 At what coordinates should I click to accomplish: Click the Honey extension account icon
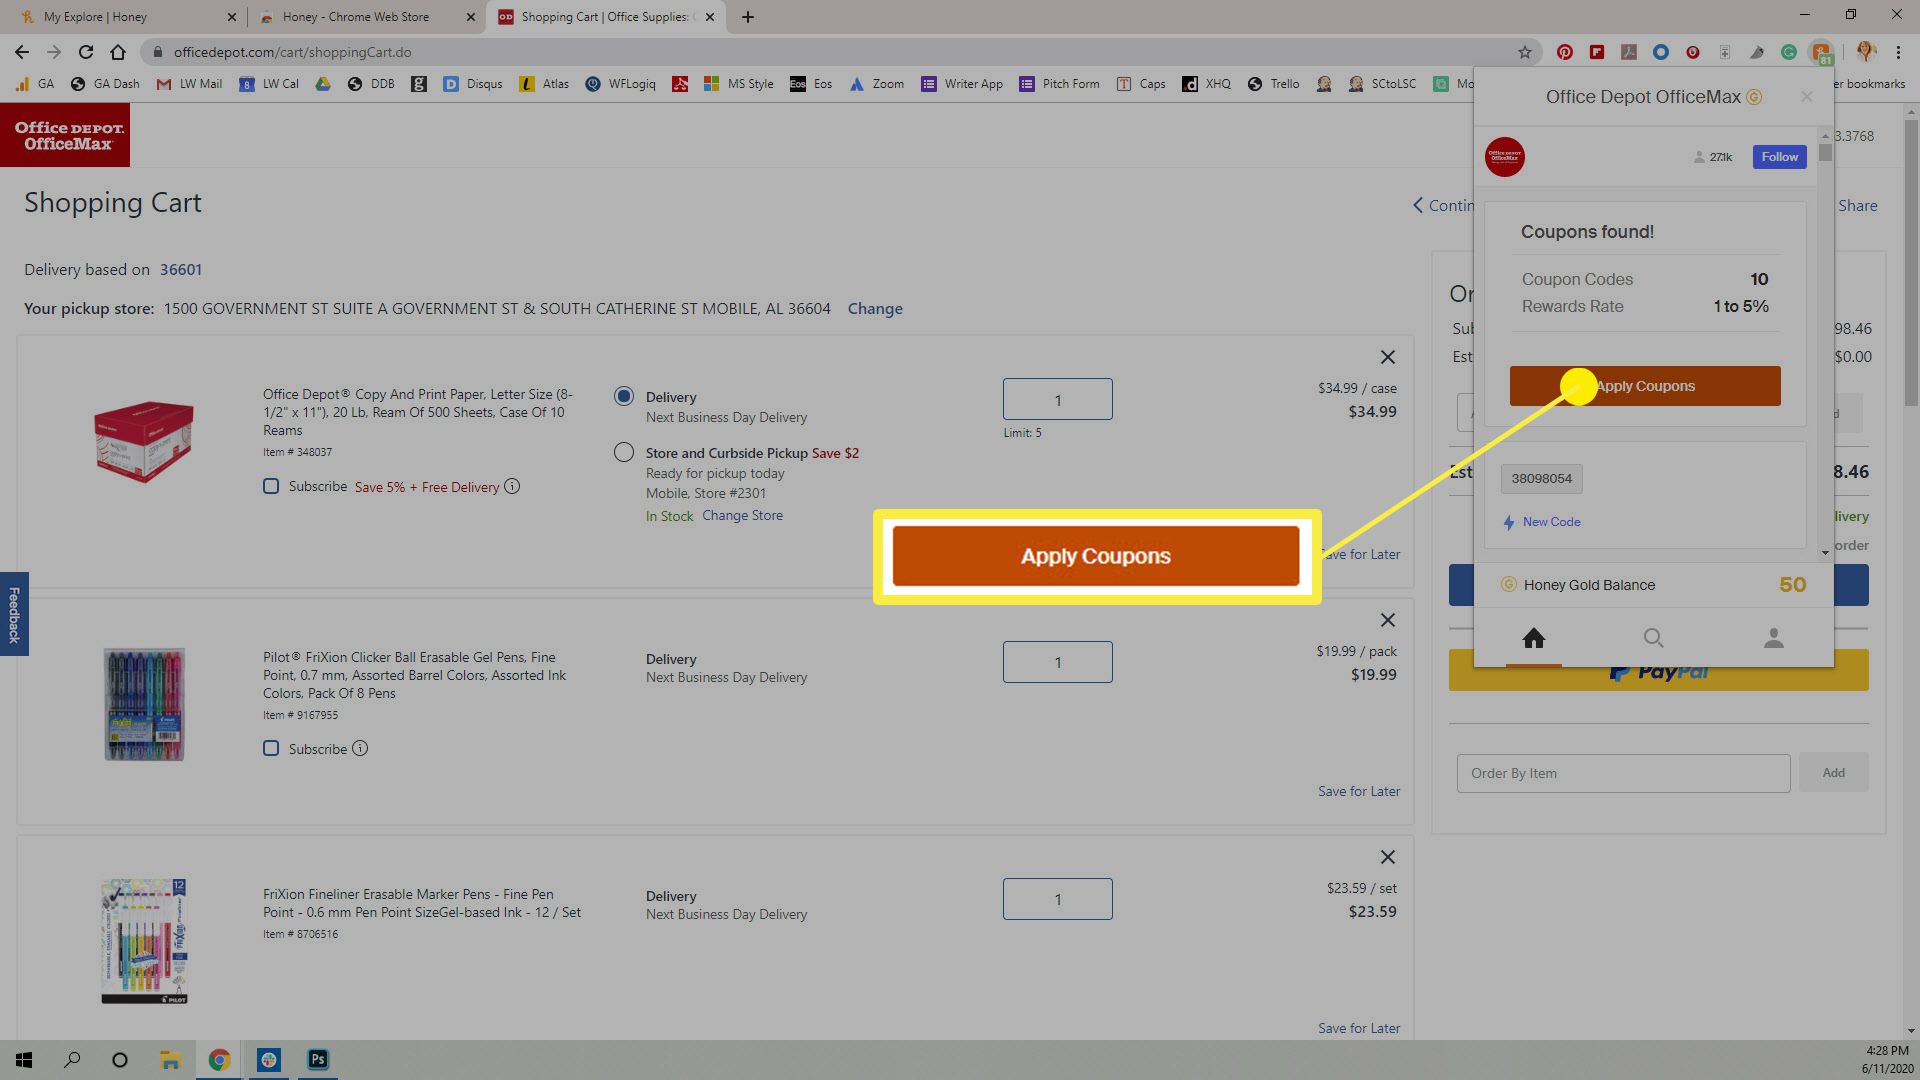[1772, 638]
